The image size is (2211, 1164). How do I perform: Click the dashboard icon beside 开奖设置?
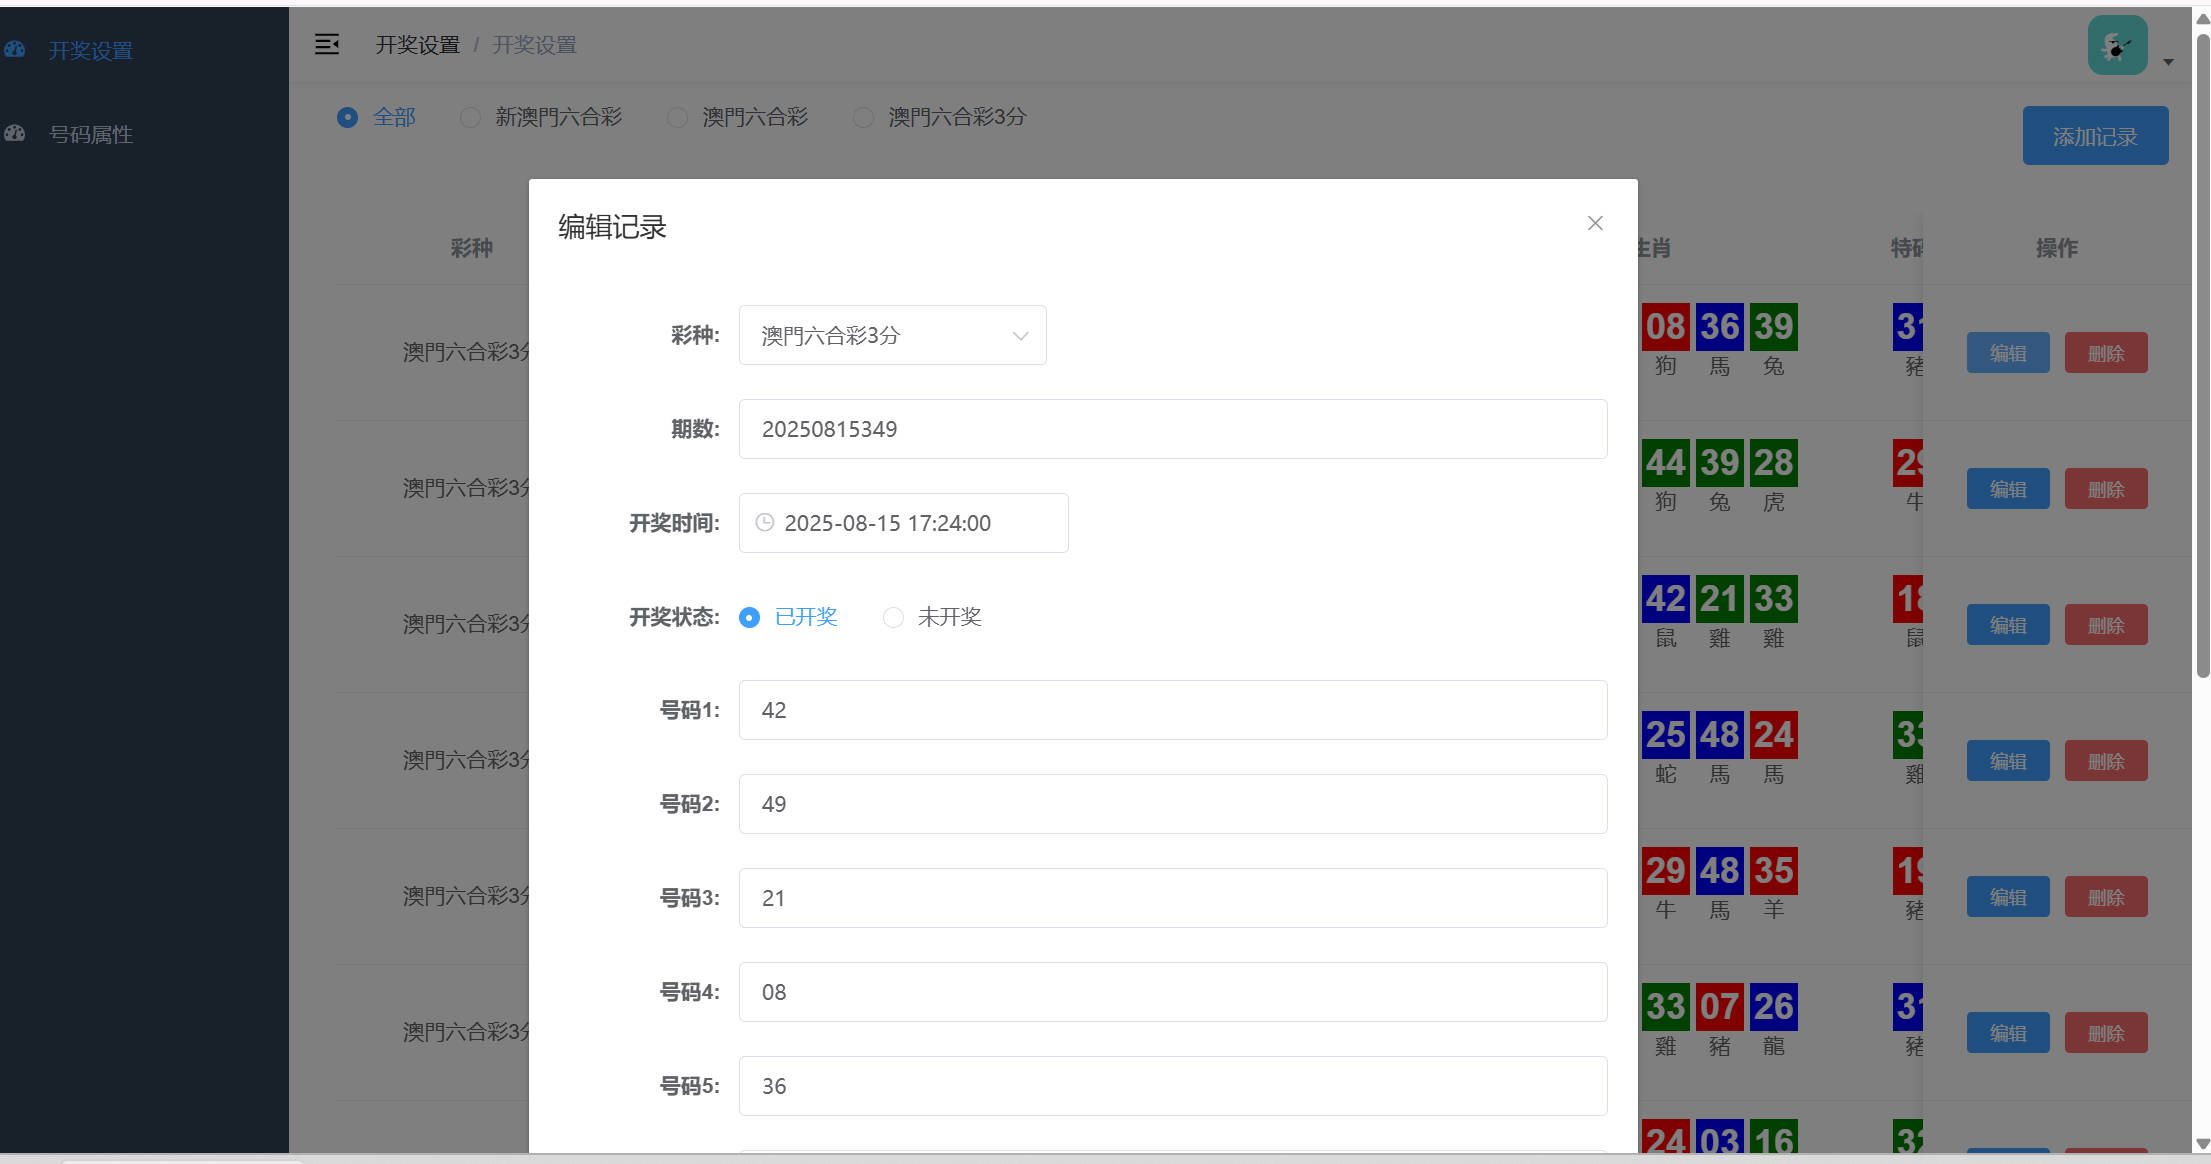14,49
